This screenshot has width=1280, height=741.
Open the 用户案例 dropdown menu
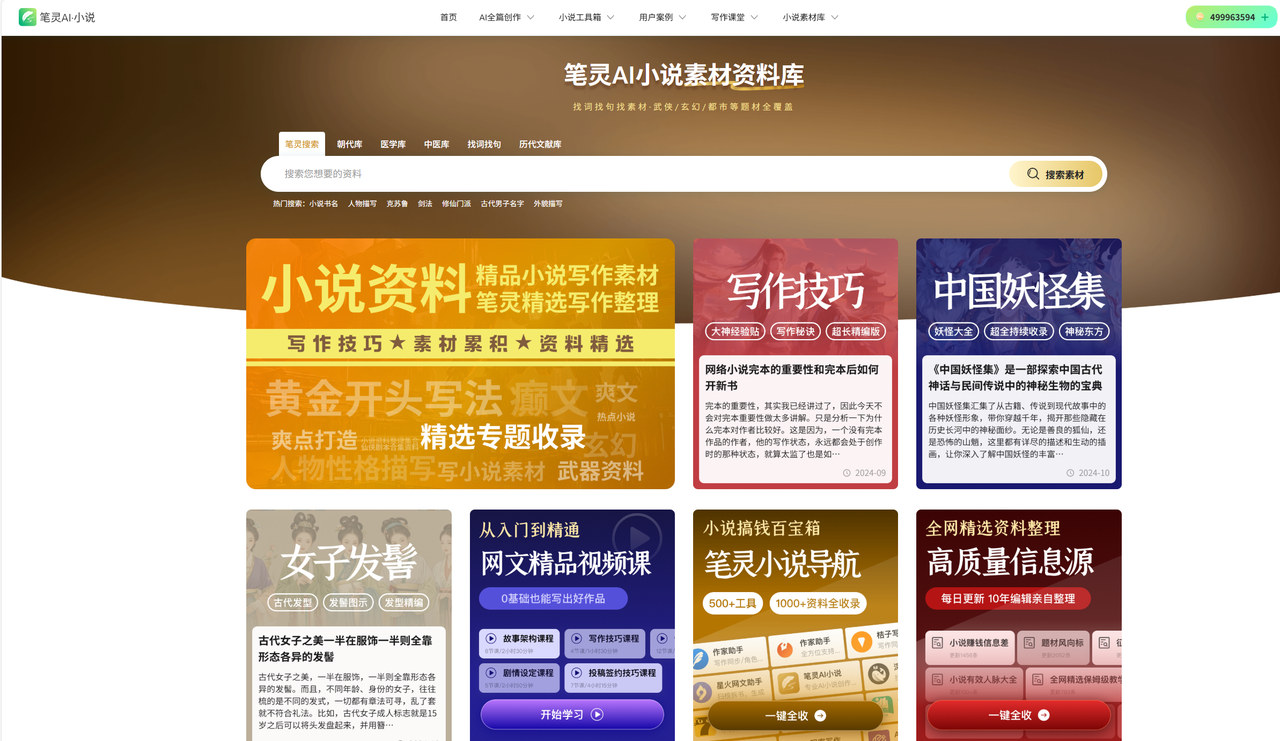pos(663,17)
